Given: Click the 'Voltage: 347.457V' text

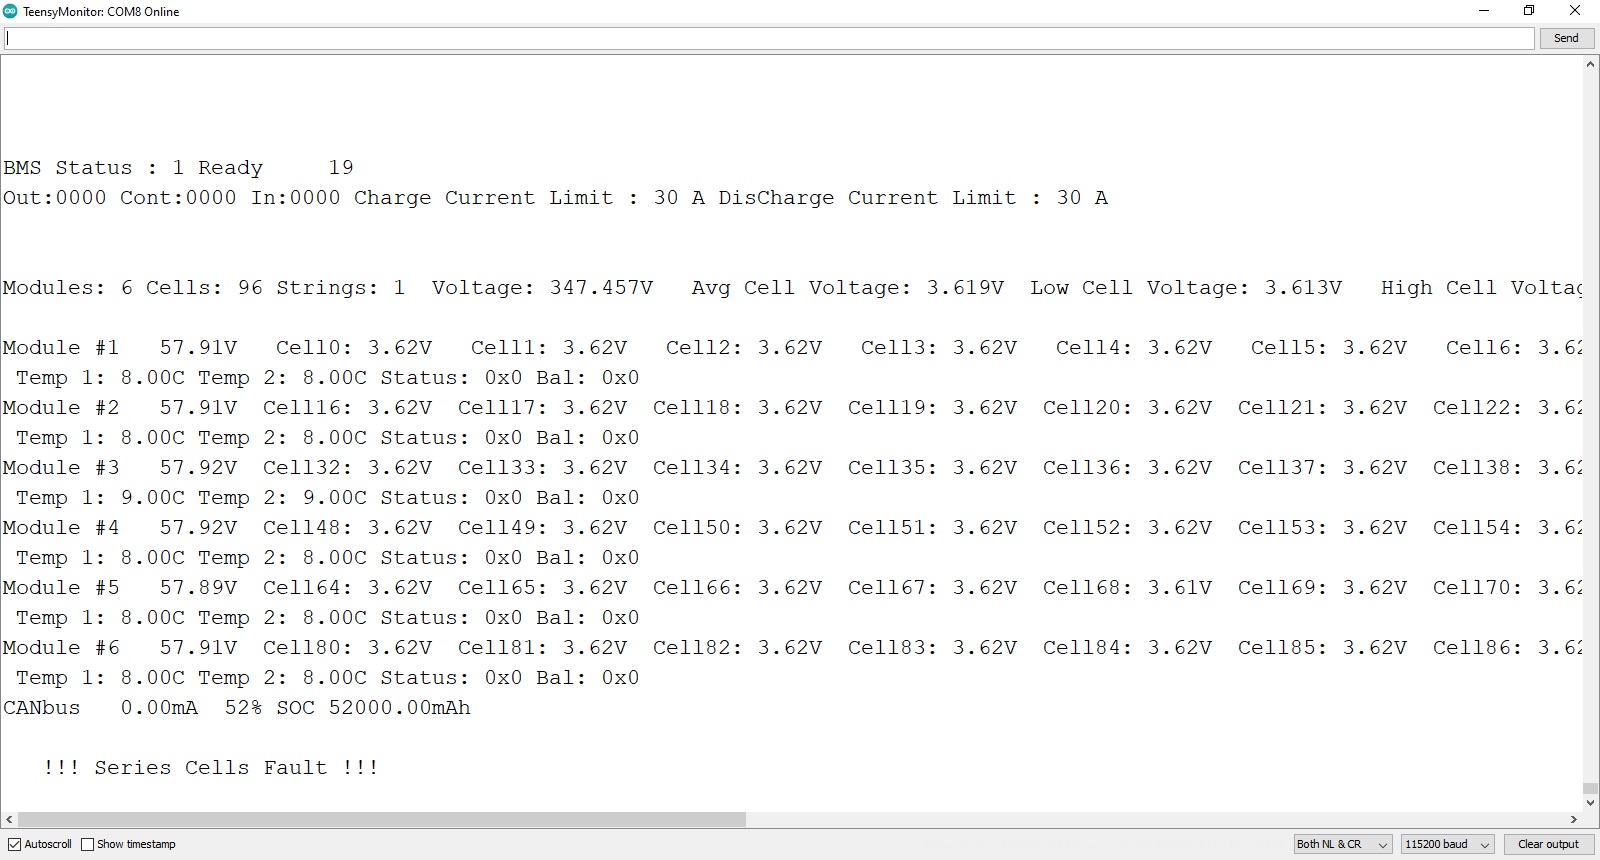Looking at the screenshot, I should tap(542, 288).
